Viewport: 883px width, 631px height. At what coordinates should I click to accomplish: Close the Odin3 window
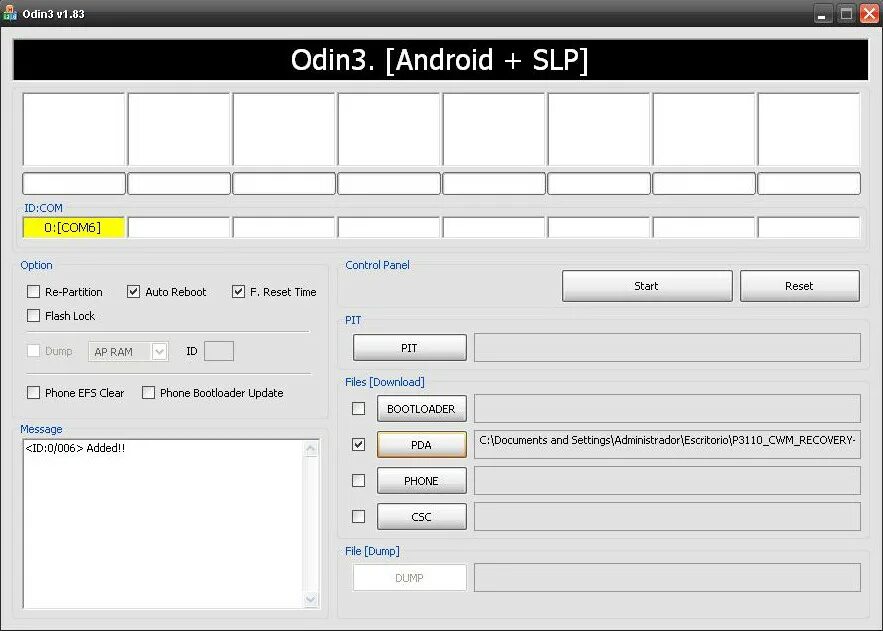click(x=869, y=14)
